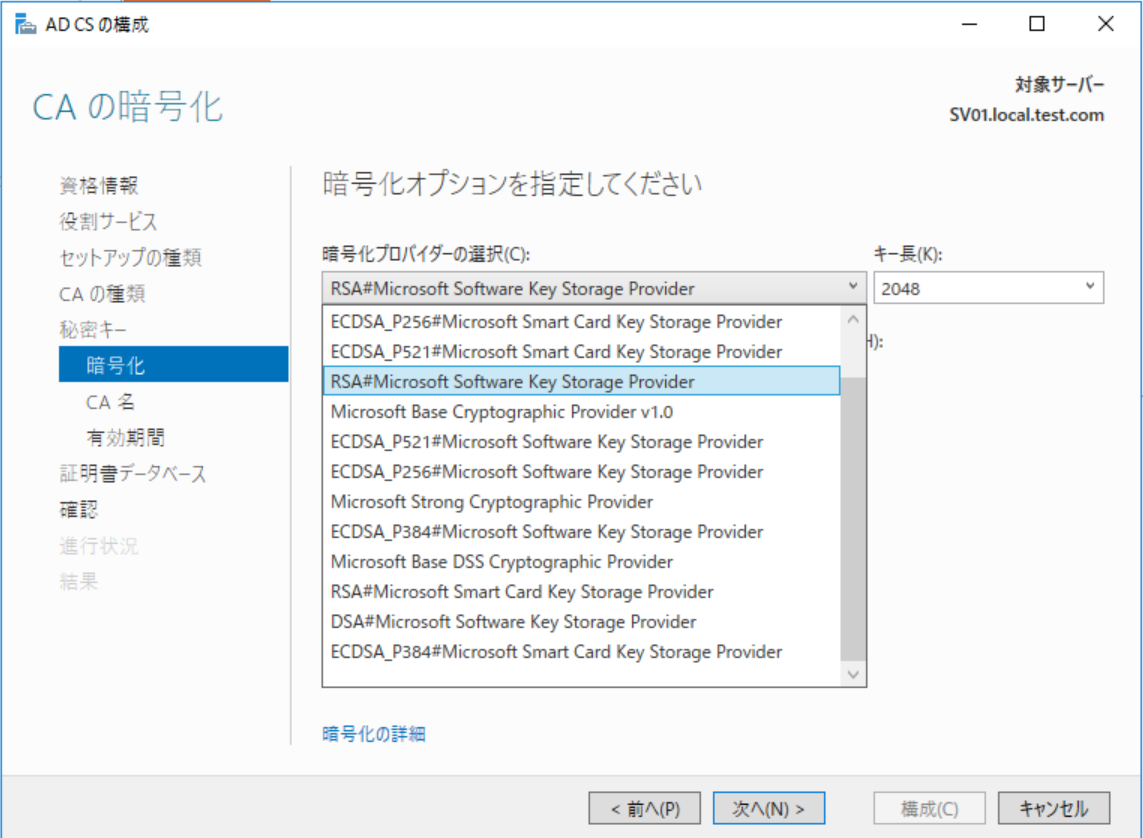Select ECDSA_P256#Microsoft Software Key Storage Provider
This screenshot has height=838, width=1143.
coord(581,471)
